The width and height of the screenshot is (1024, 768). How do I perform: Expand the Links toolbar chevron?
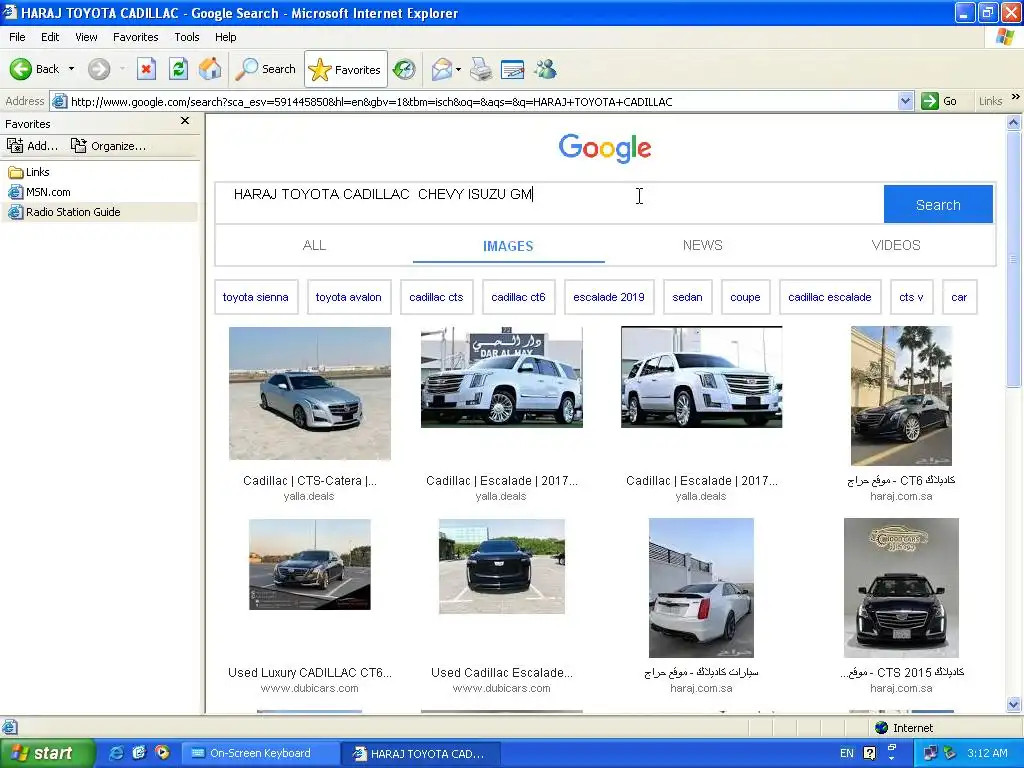click(x=1016, y=97)
